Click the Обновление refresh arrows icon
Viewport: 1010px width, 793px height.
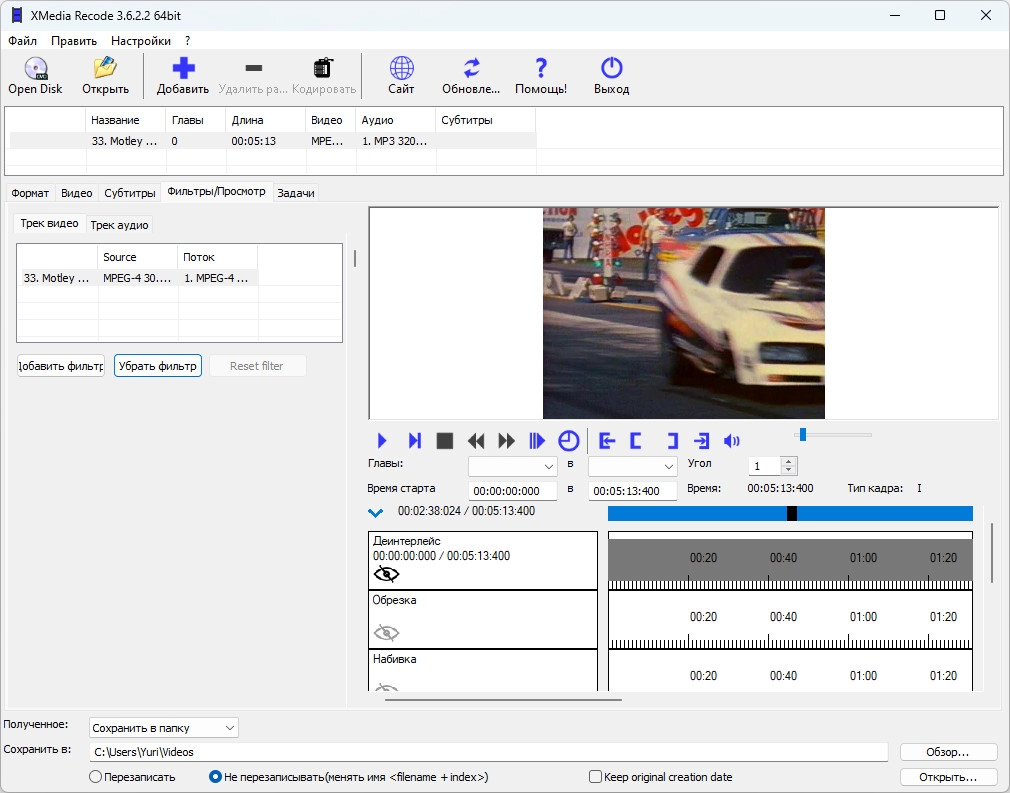471,69
